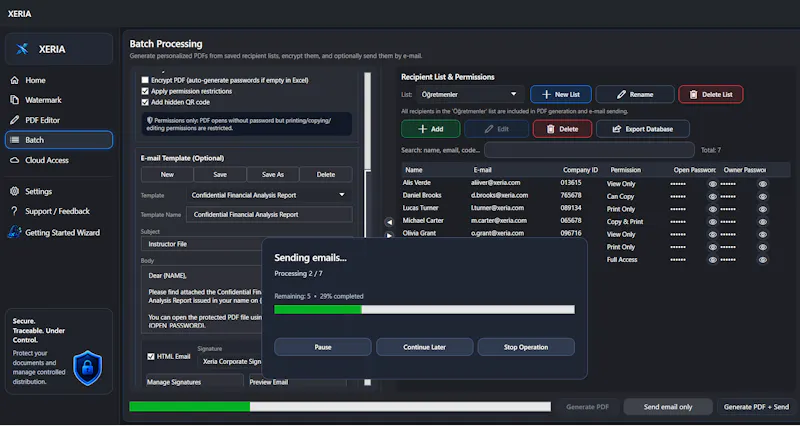Click the left-pointing panel collapse arrow
Image resolution: width=800 pixels, height=426 pixels.
point(389,222)
